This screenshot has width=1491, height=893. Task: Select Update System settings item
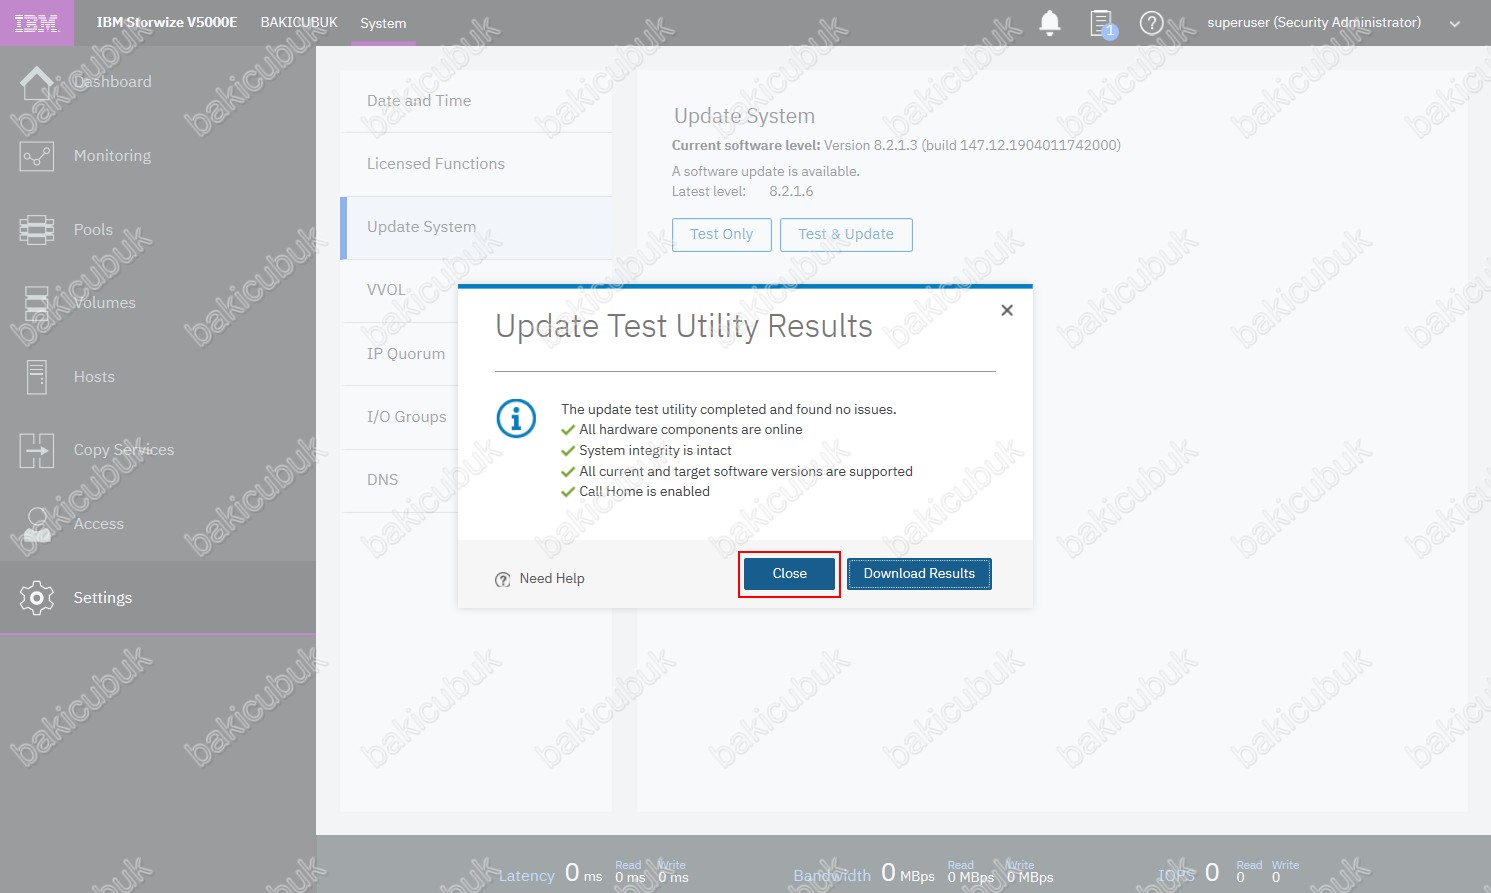(x=476, y=227)
